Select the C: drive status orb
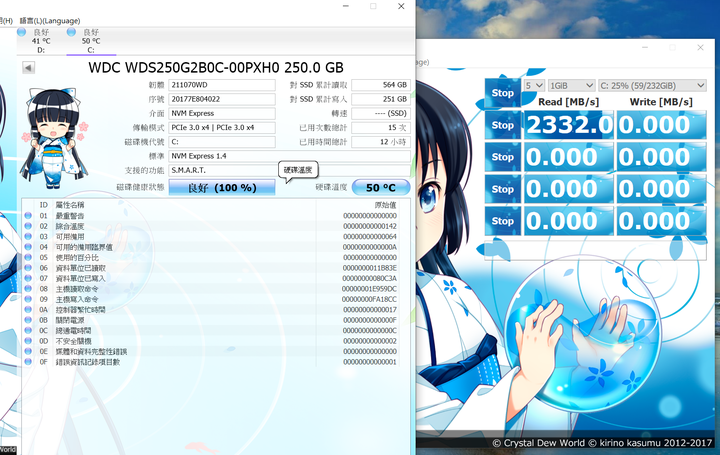 click(71, 32)
